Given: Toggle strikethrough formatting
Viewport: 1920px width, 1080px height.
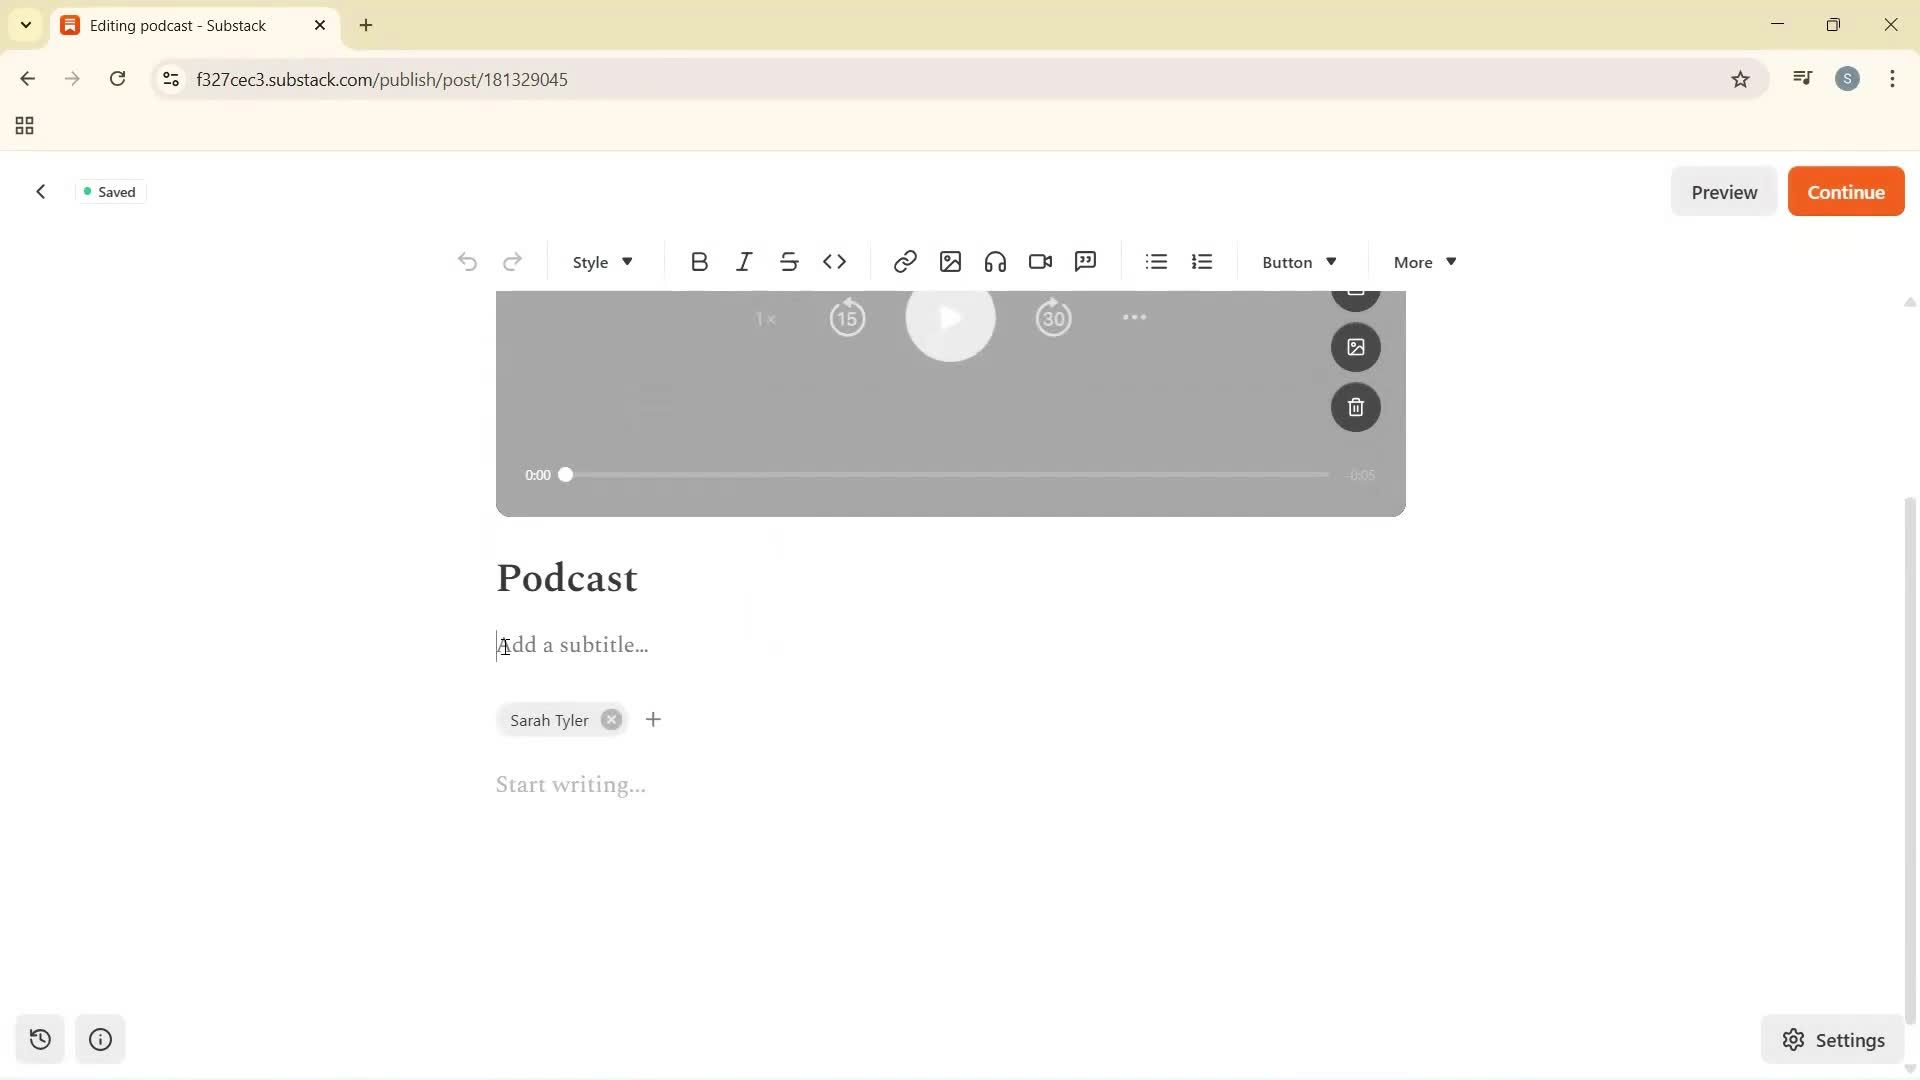Looking at the screenshot, I should (789, 261).
